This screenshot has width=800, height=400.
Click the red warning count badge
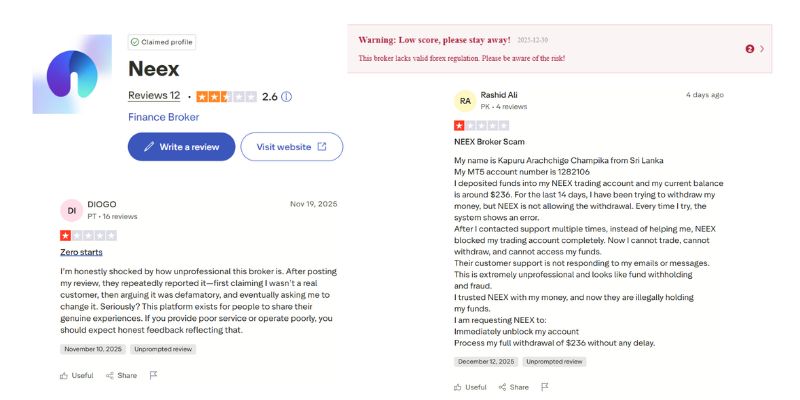(x=750, y=48)
